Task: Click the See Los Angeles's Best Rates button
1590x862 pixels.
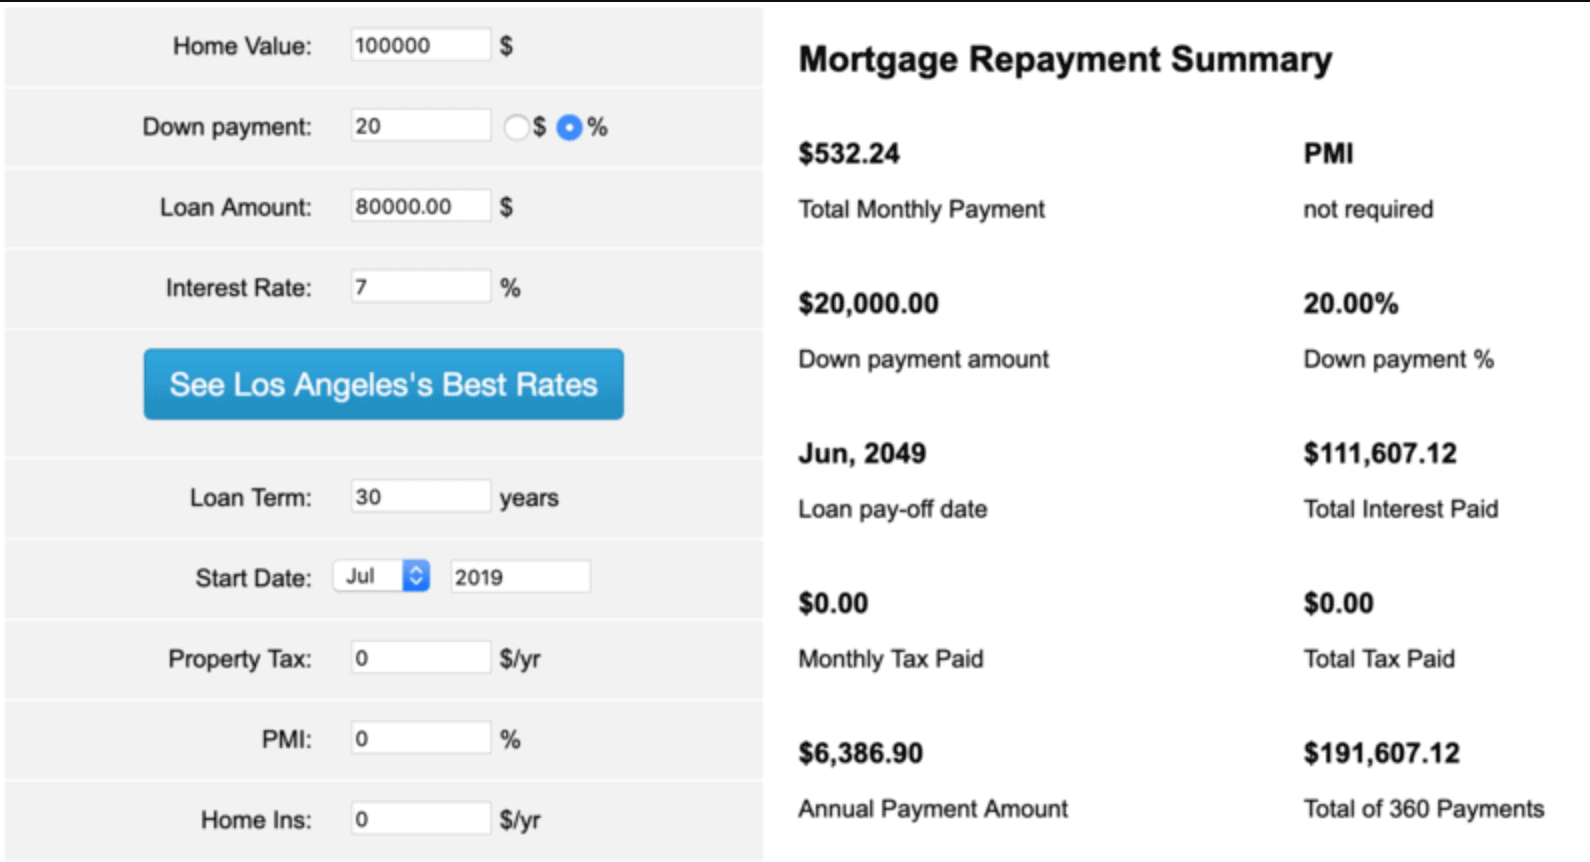Action: [x=383, y=384]
